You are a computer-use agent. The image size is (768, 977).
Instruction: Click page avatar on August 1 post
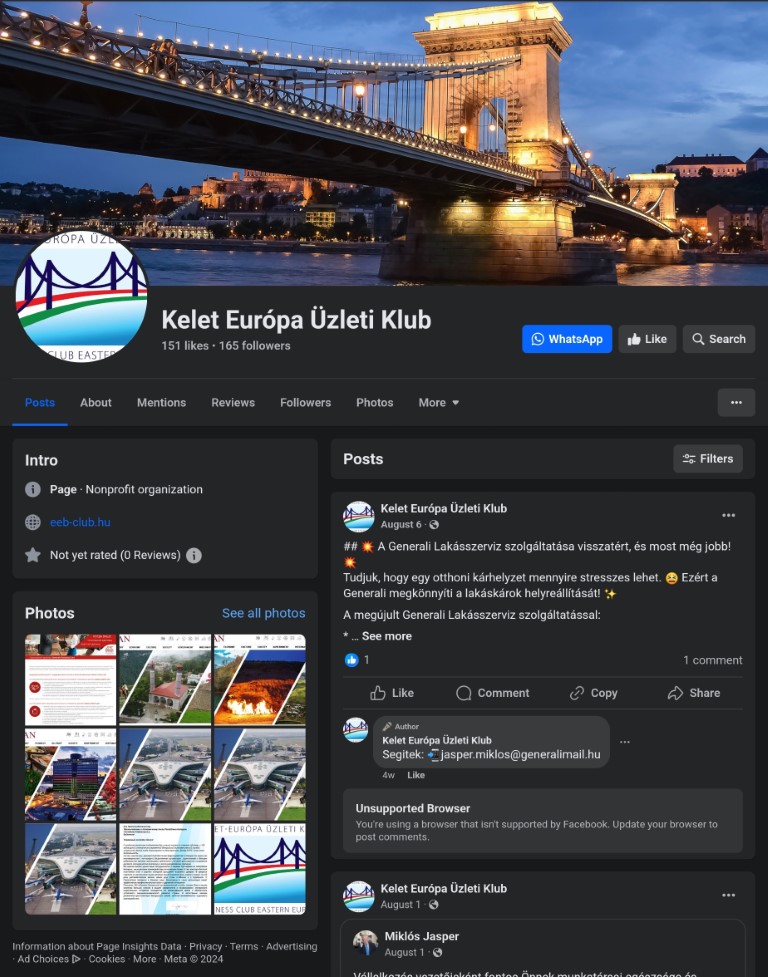point(359,897)
